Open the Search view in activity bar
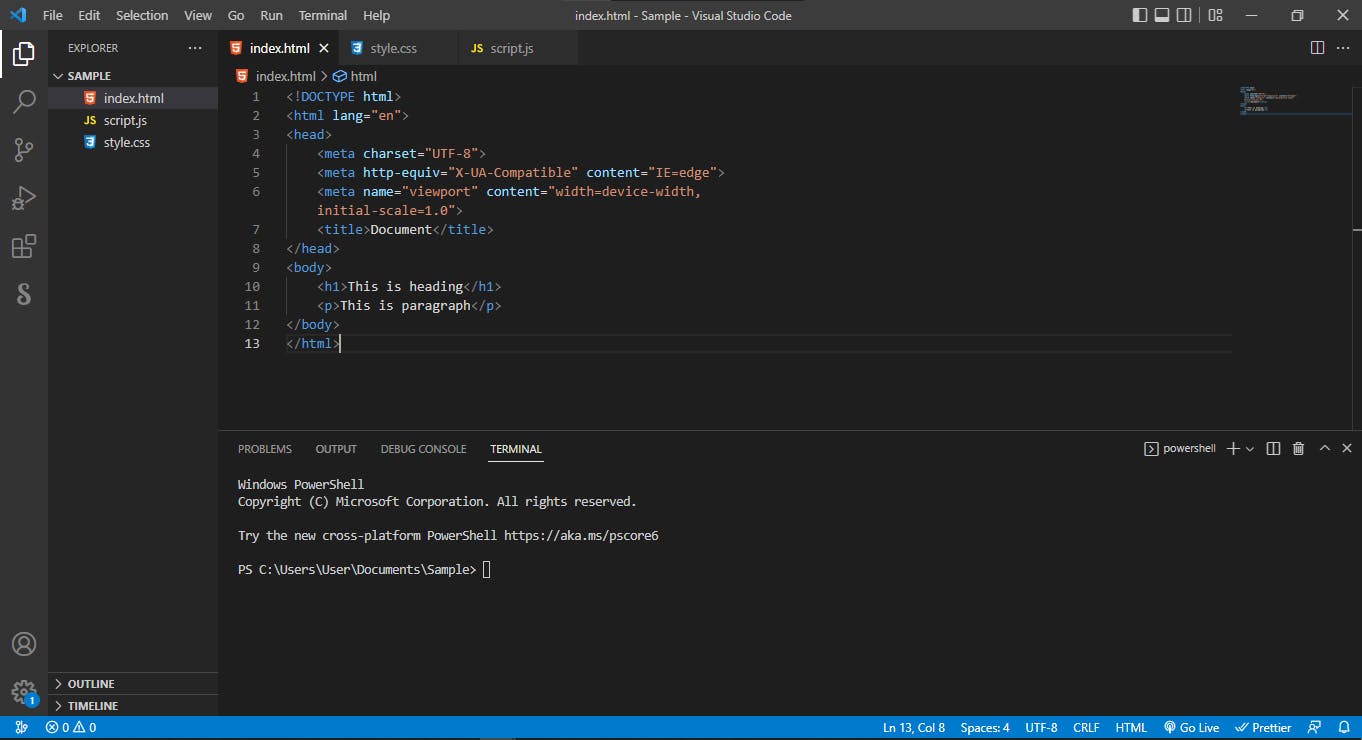Screen dimensions: 1362x740 pos(24,101)
